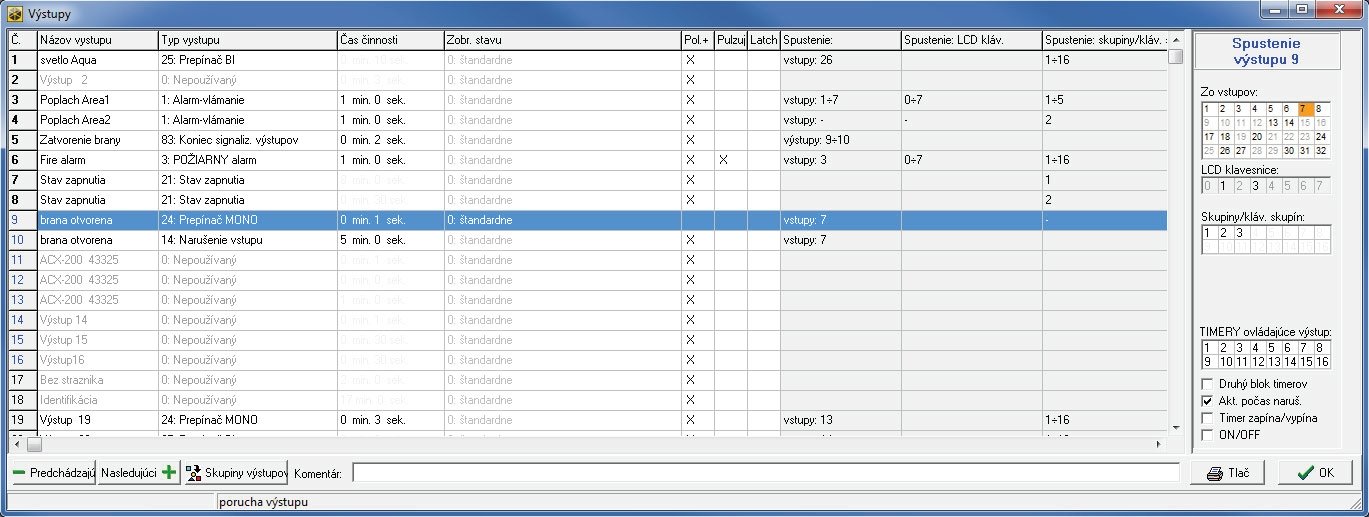Toggle Pol.+ mark for Fire alarm row
This screenshot has width=1369, height=517.
(x=689, y=160)
